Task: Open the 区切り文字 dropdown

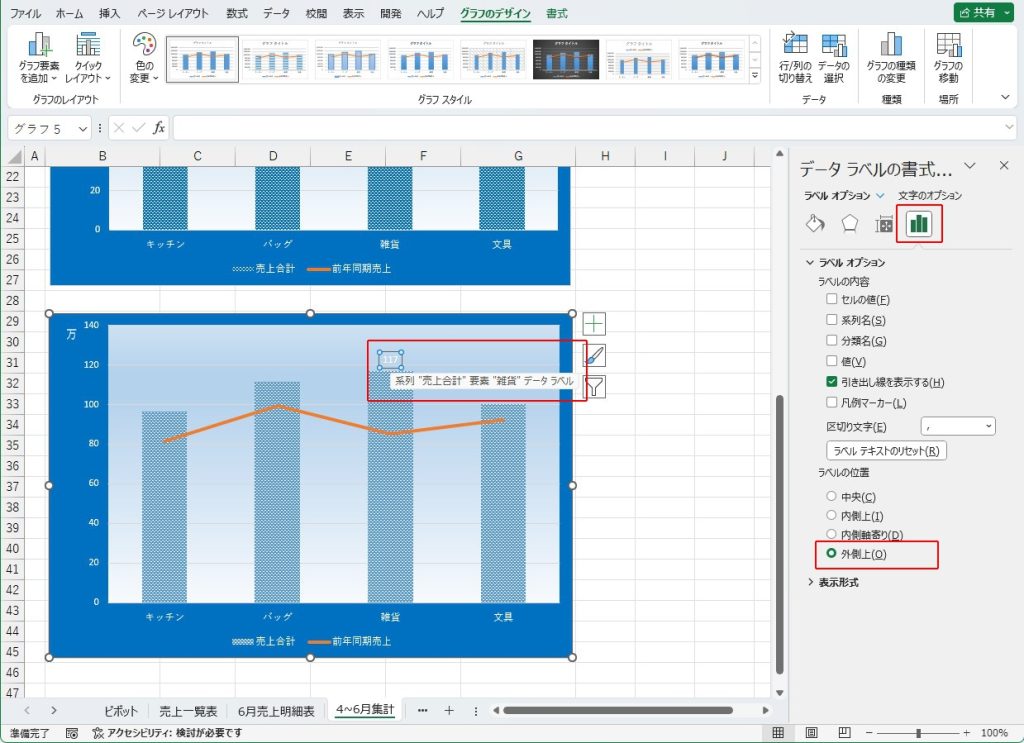Action: click(x=958, y=426)
